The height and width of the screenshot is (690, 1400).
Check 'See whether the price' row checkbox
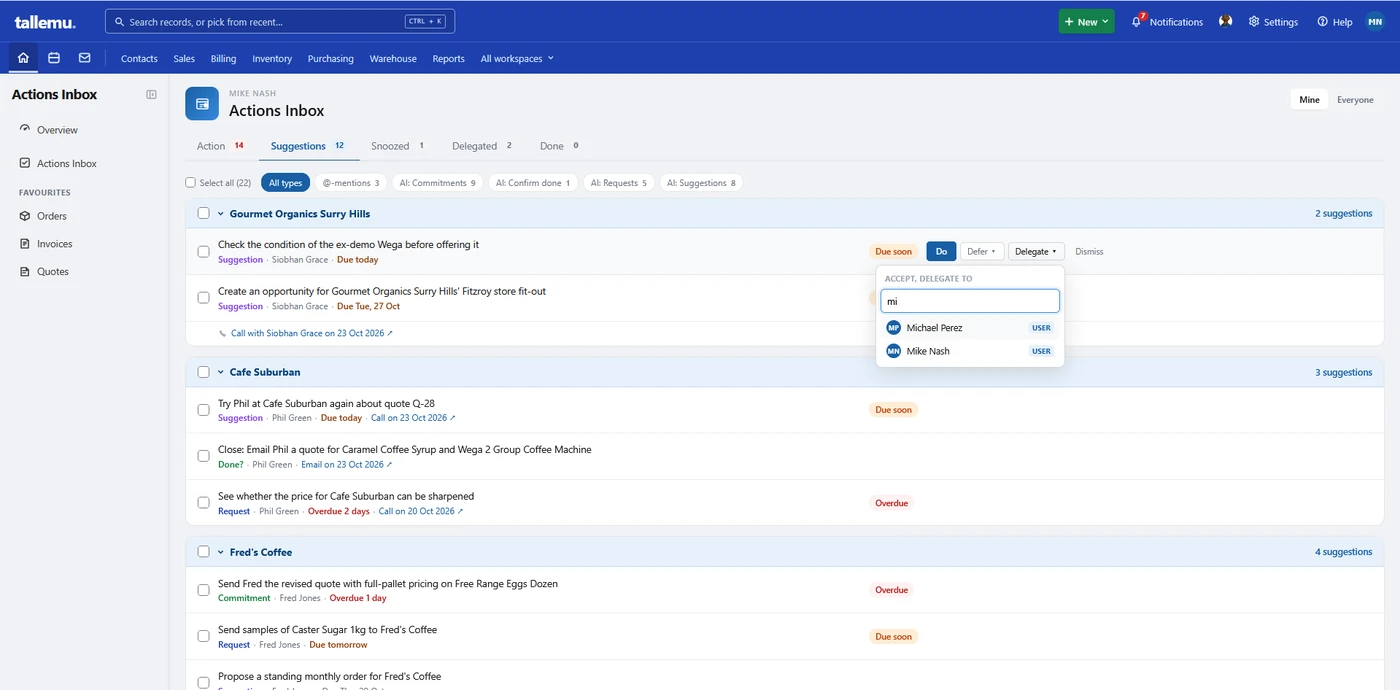204,503
